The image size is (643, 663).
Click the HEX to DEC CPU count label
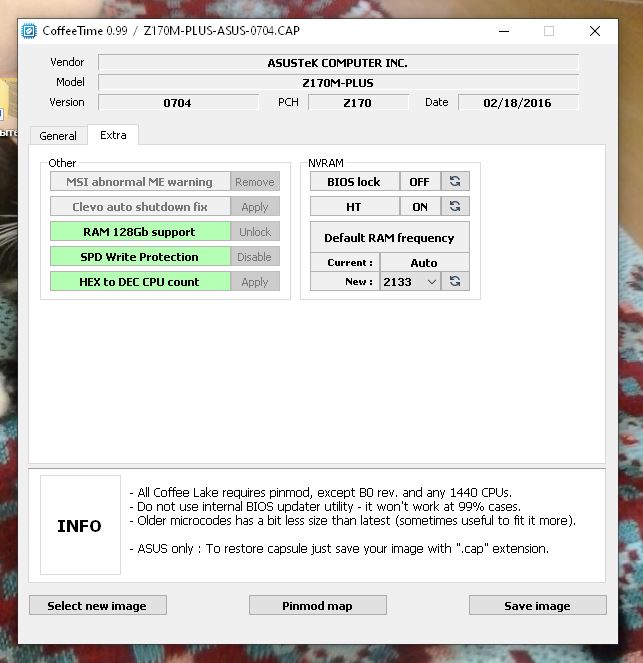[x=140, y=282]
